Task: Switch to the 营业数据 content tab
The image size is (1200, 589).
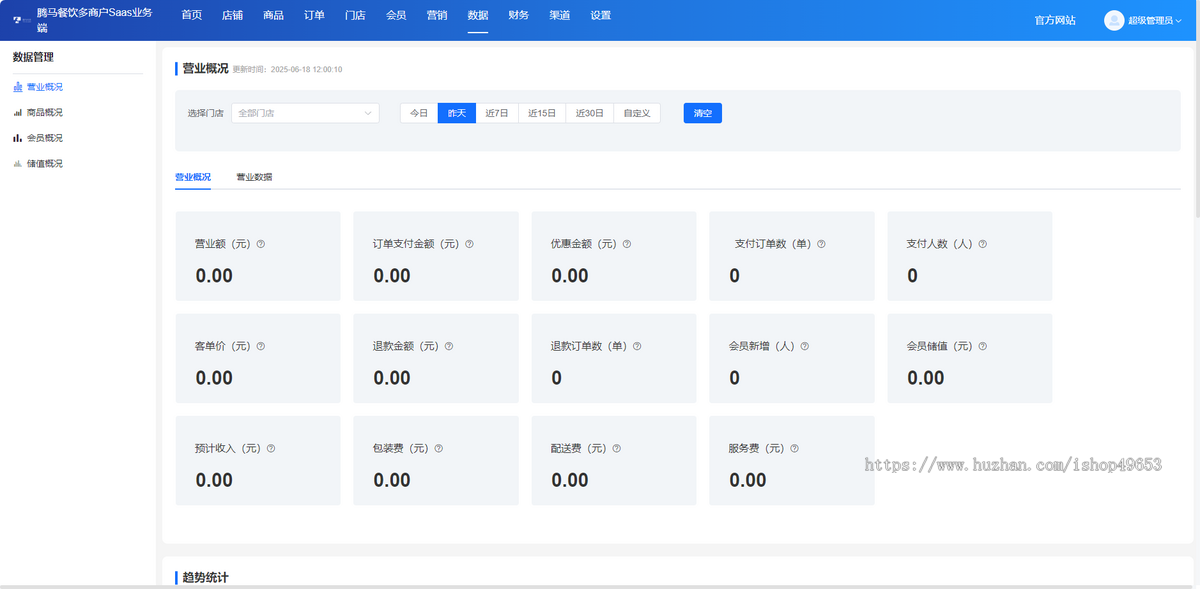Action: click(x=254, y=177)
